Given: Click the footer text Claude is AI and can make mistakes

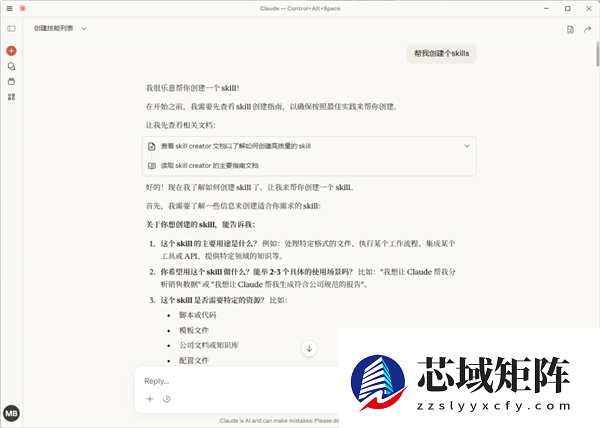Looking at the screenshot, I should [266, 421].
